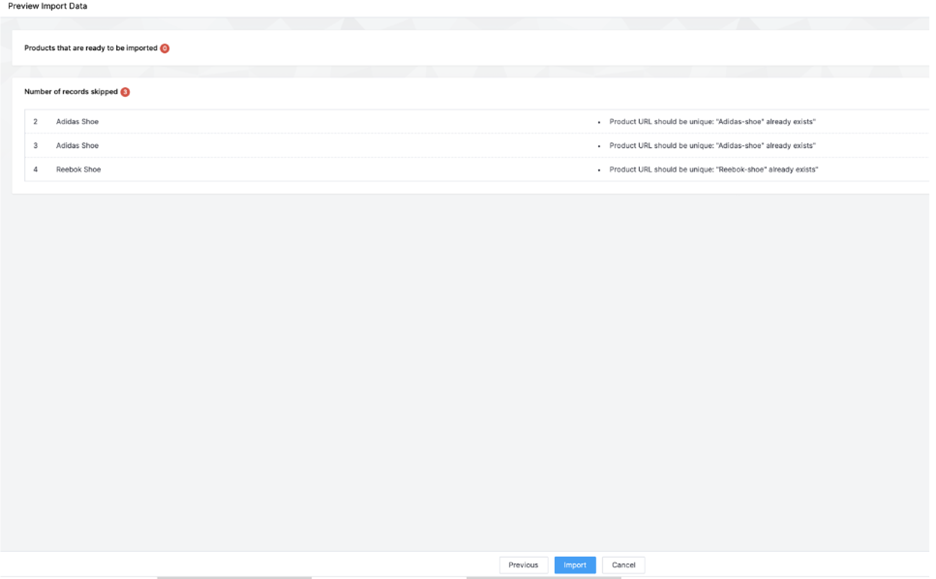Click the left horizontal scrollbar segment at bottom

234,577
